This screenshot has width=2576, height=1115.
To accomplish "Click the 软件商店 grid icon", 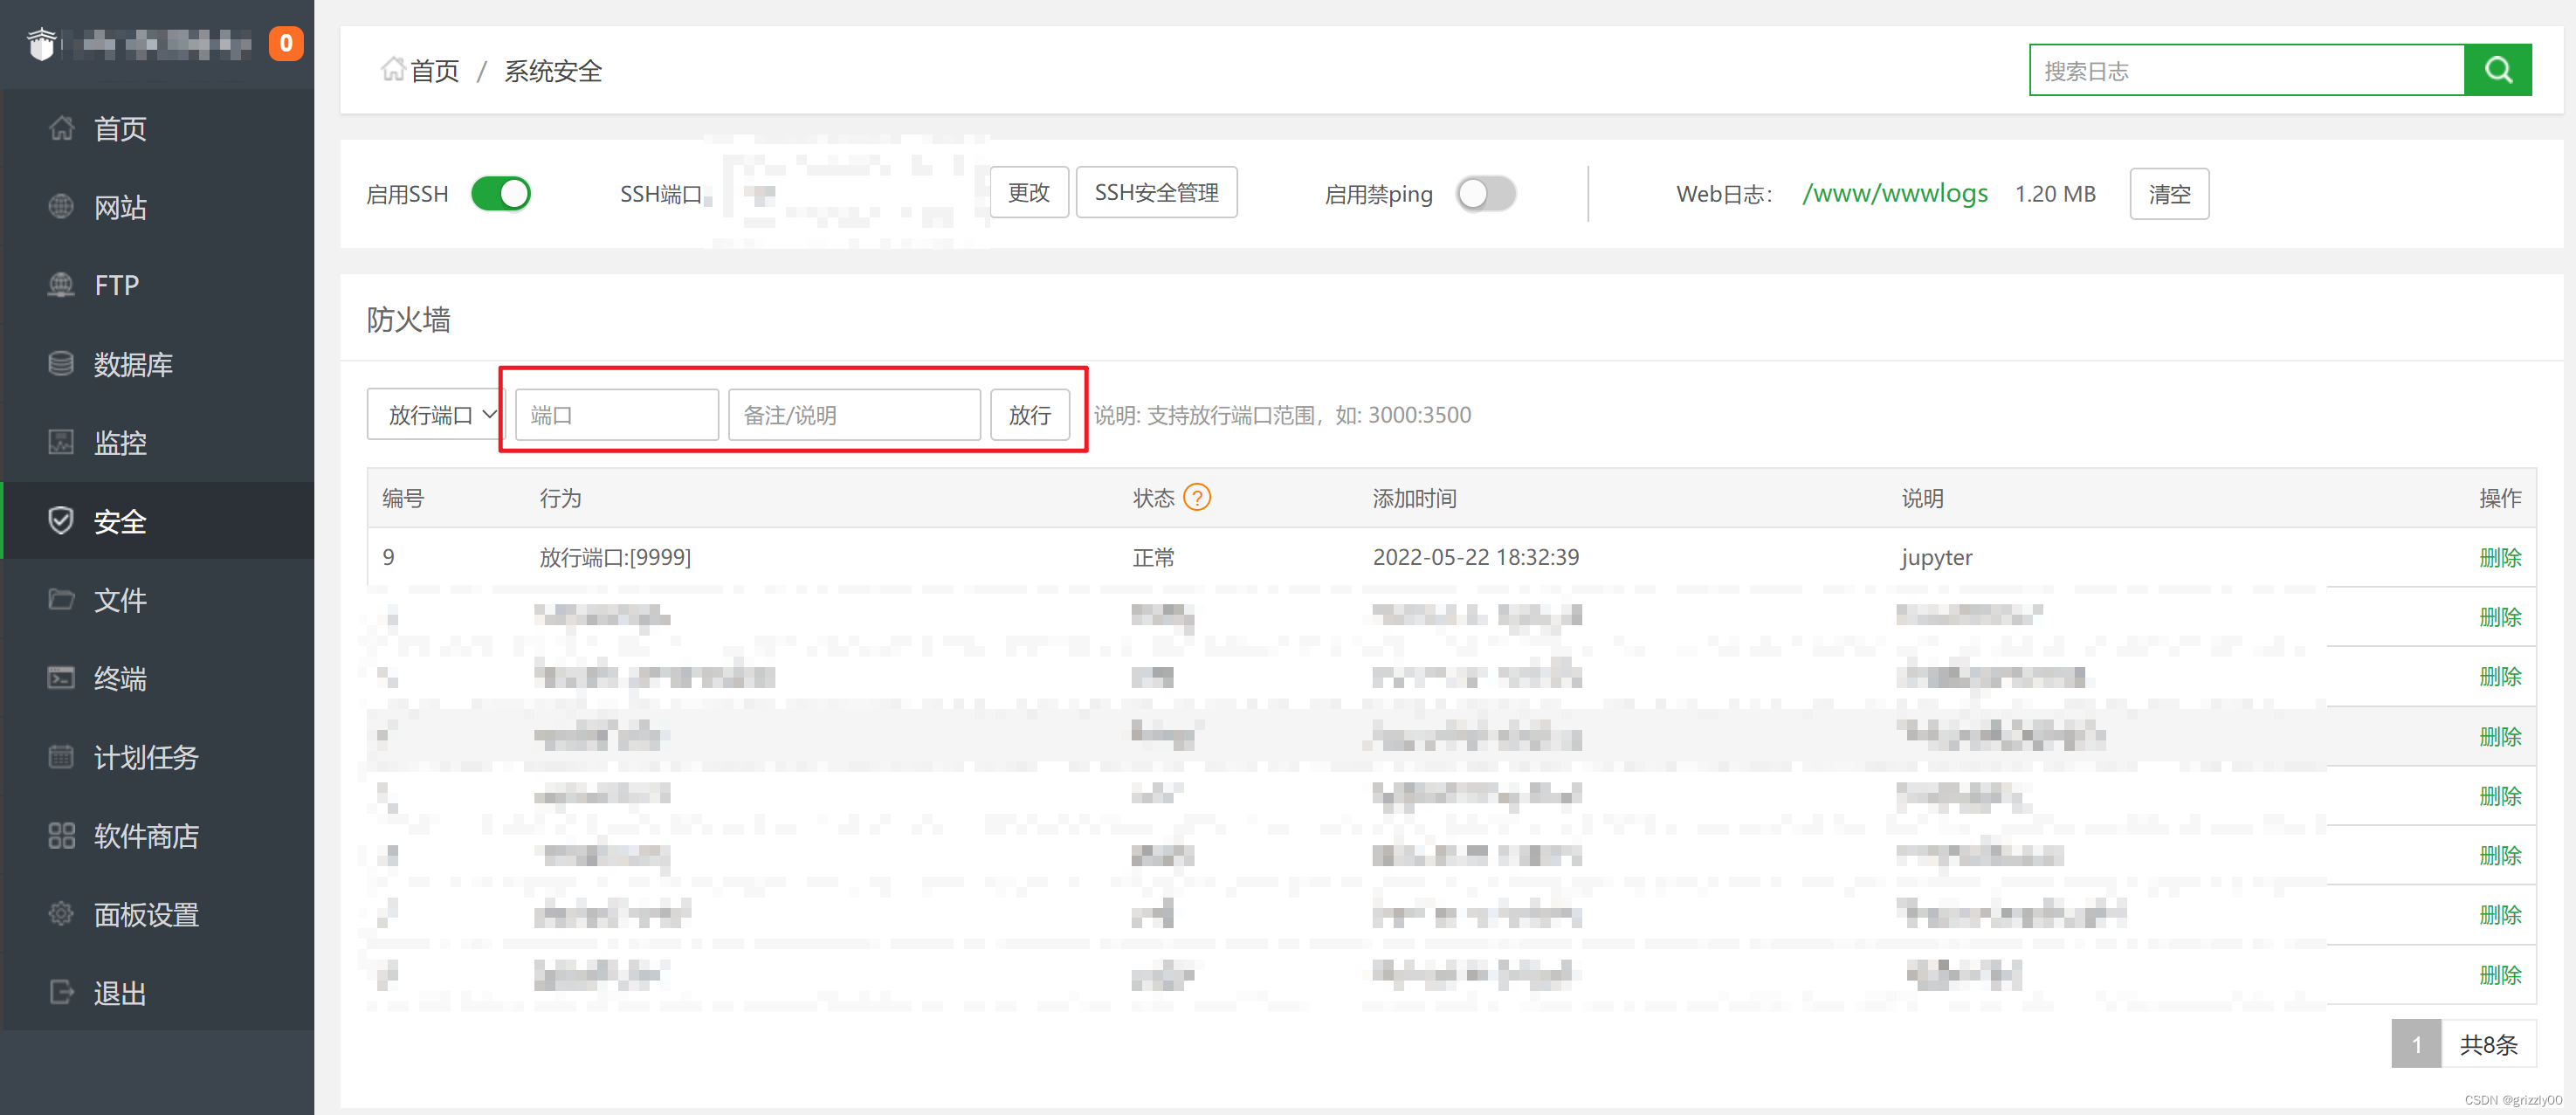I will (61, 836).
